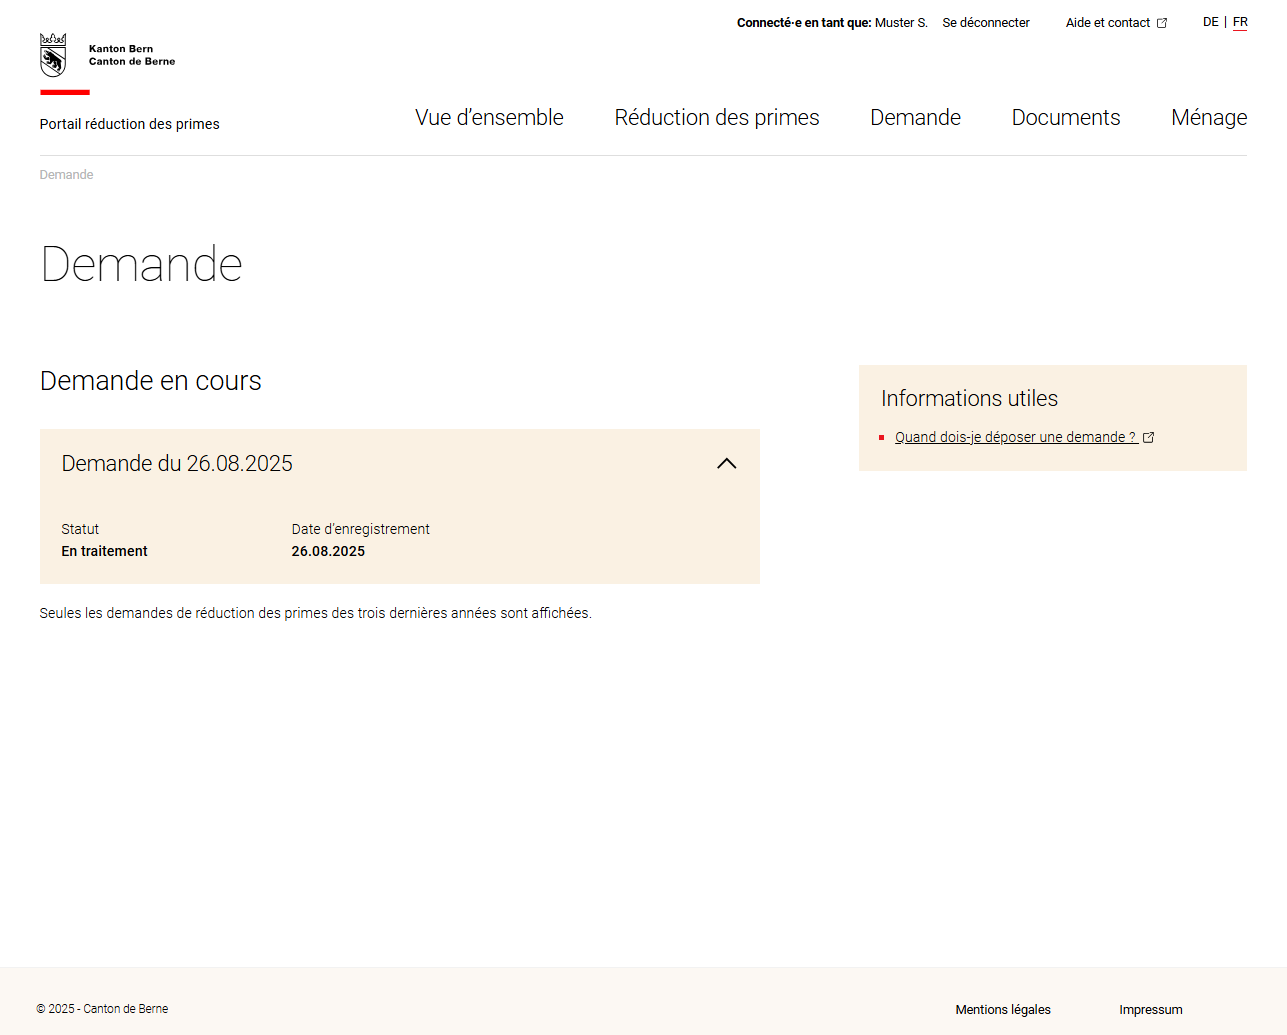Viewport: 1287px width, 1035px height.
Task: Open the 'Demande du 26.08.2025' header
Action: [x=176, y=463]
